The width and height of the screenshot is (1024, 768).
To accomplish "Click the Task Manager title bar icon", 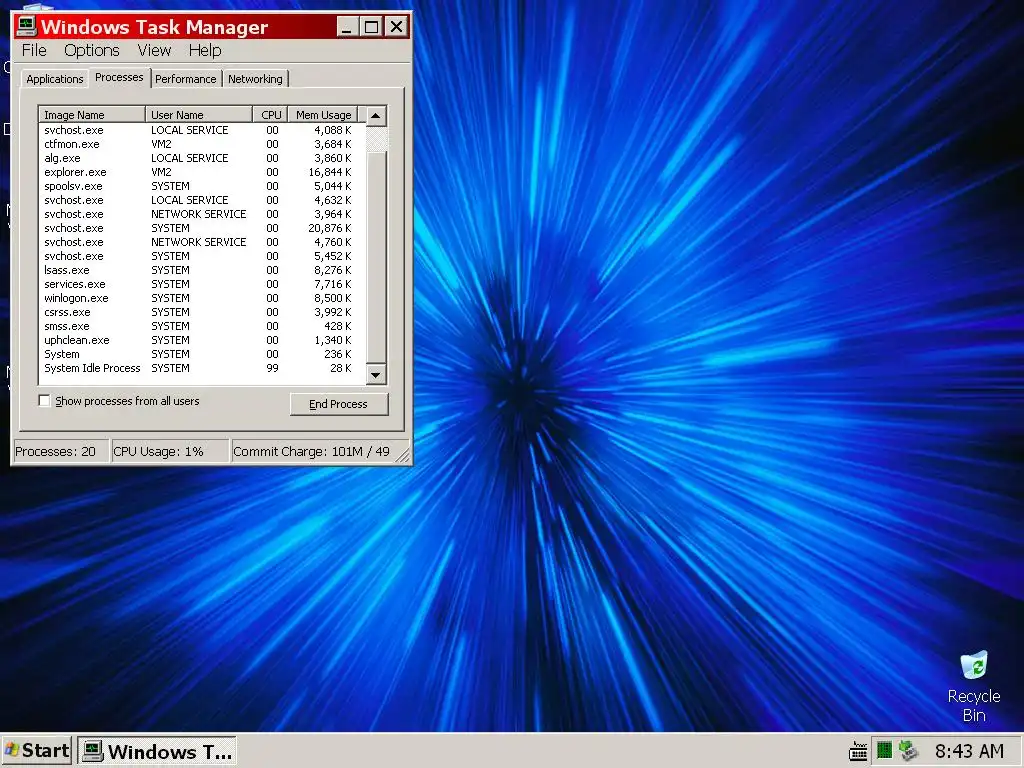I will [26, 26].
